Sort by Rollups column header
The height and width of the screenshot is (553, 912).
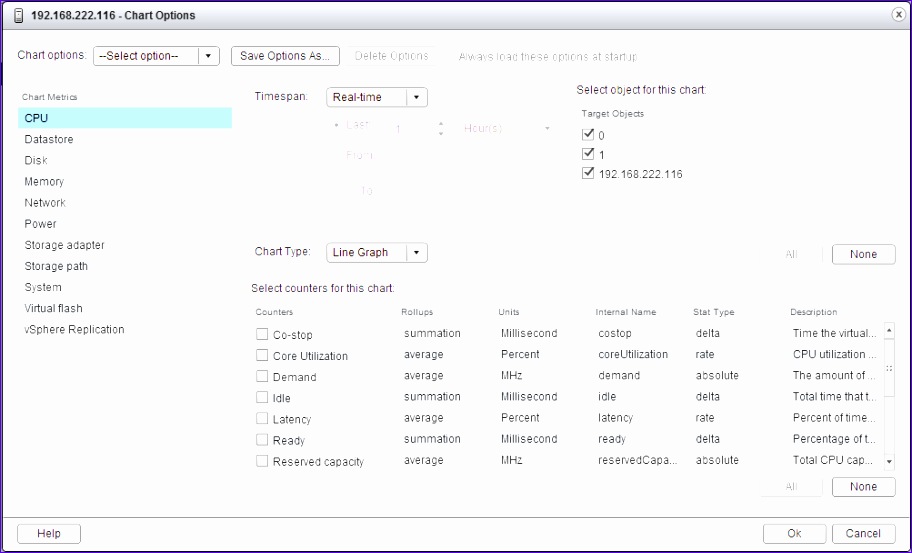[x=417, y=312]
